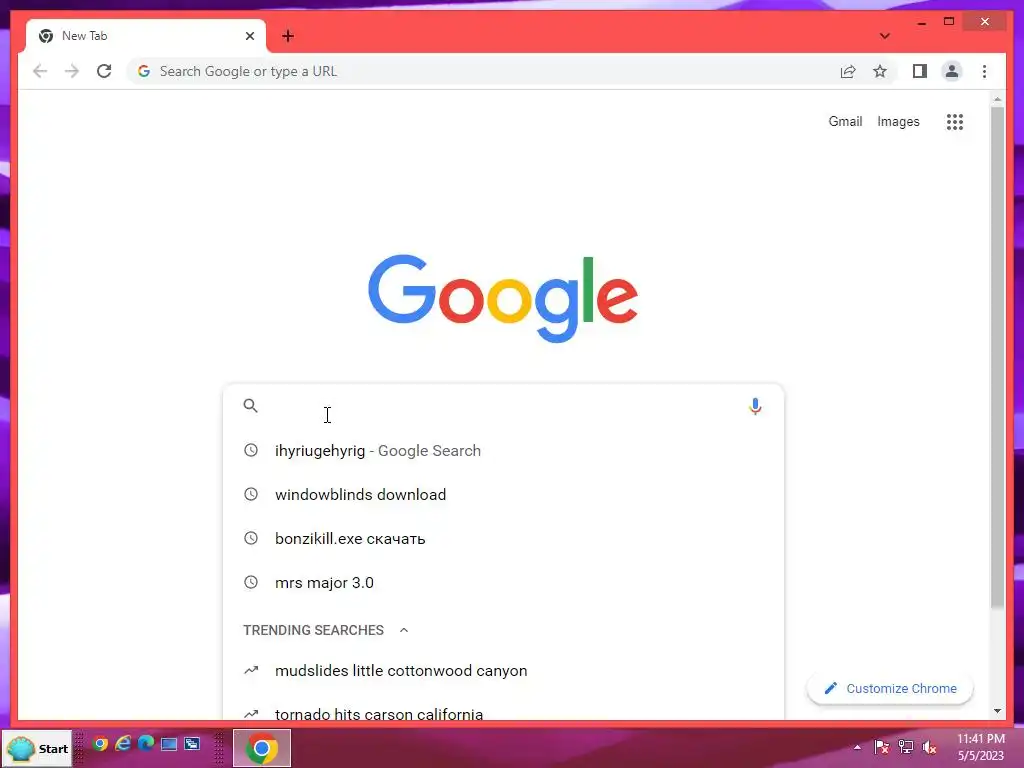This screenshot has width=1024, height=768.
Task: Click the page vertical scrollbar thumb
Action: (997, 357)
